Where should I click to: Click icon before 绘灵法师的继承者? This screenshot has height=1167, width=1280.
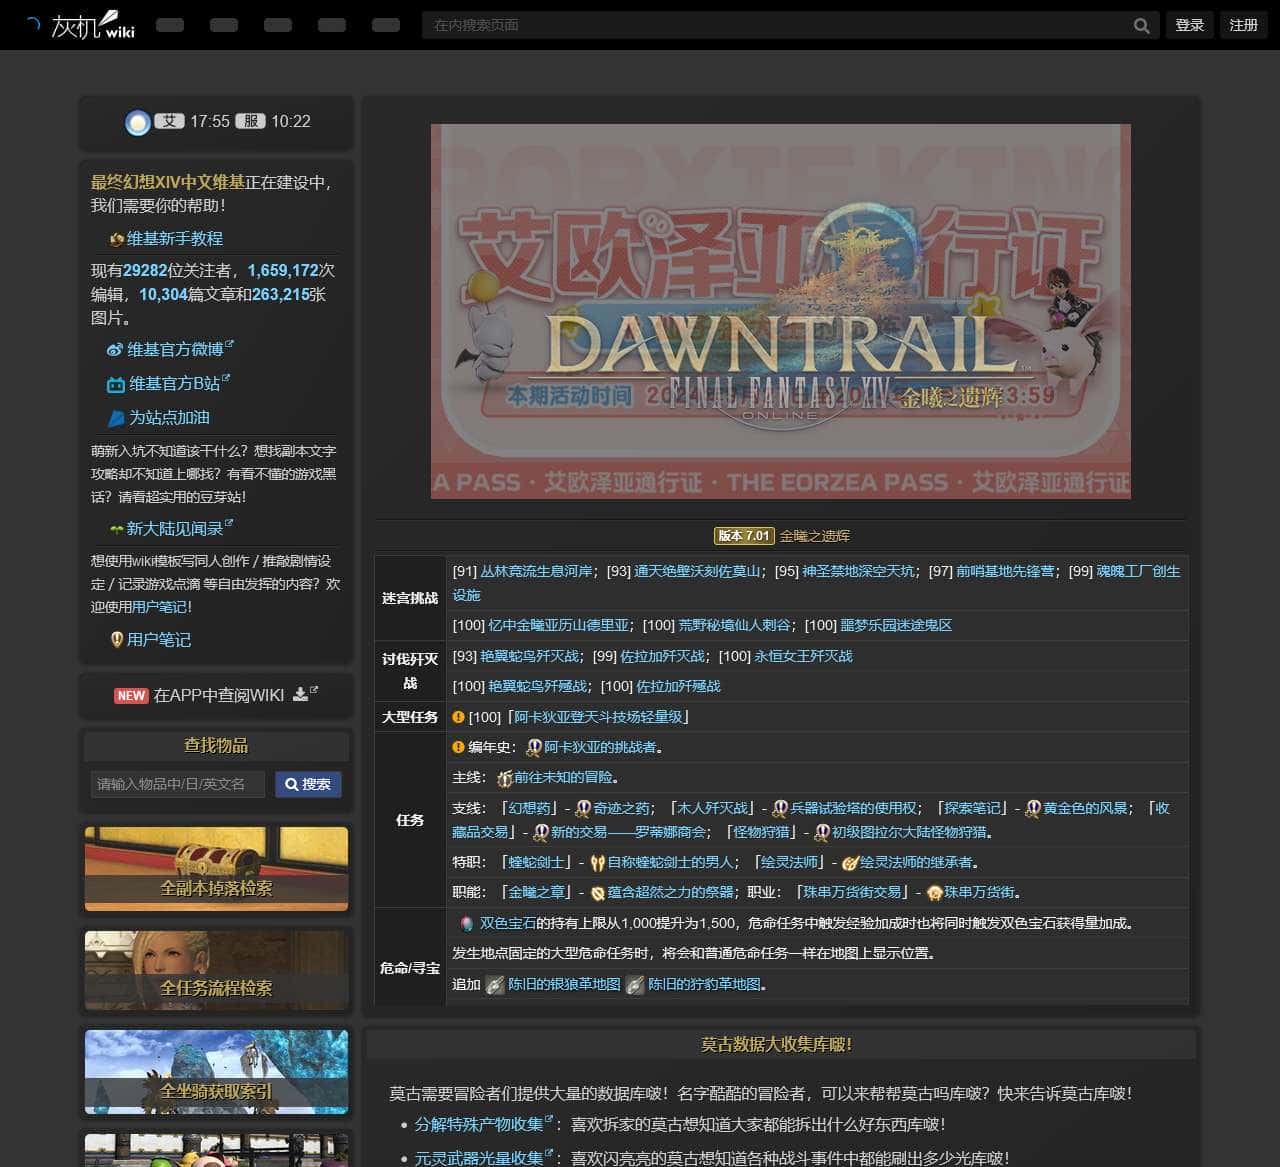(x=850, y=862)
